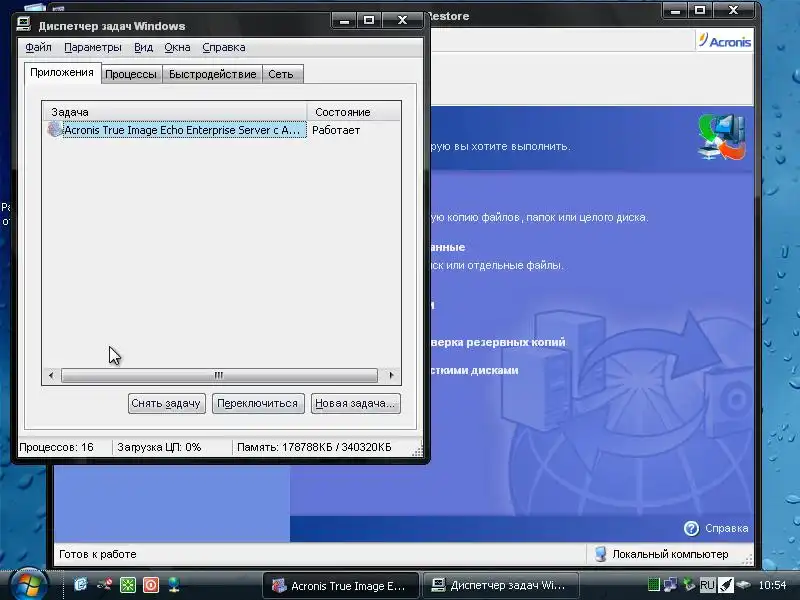The height and width of the screenshot is (600, 800).
Task: Click the Работает status cell
Action: (x=336, y=130)
